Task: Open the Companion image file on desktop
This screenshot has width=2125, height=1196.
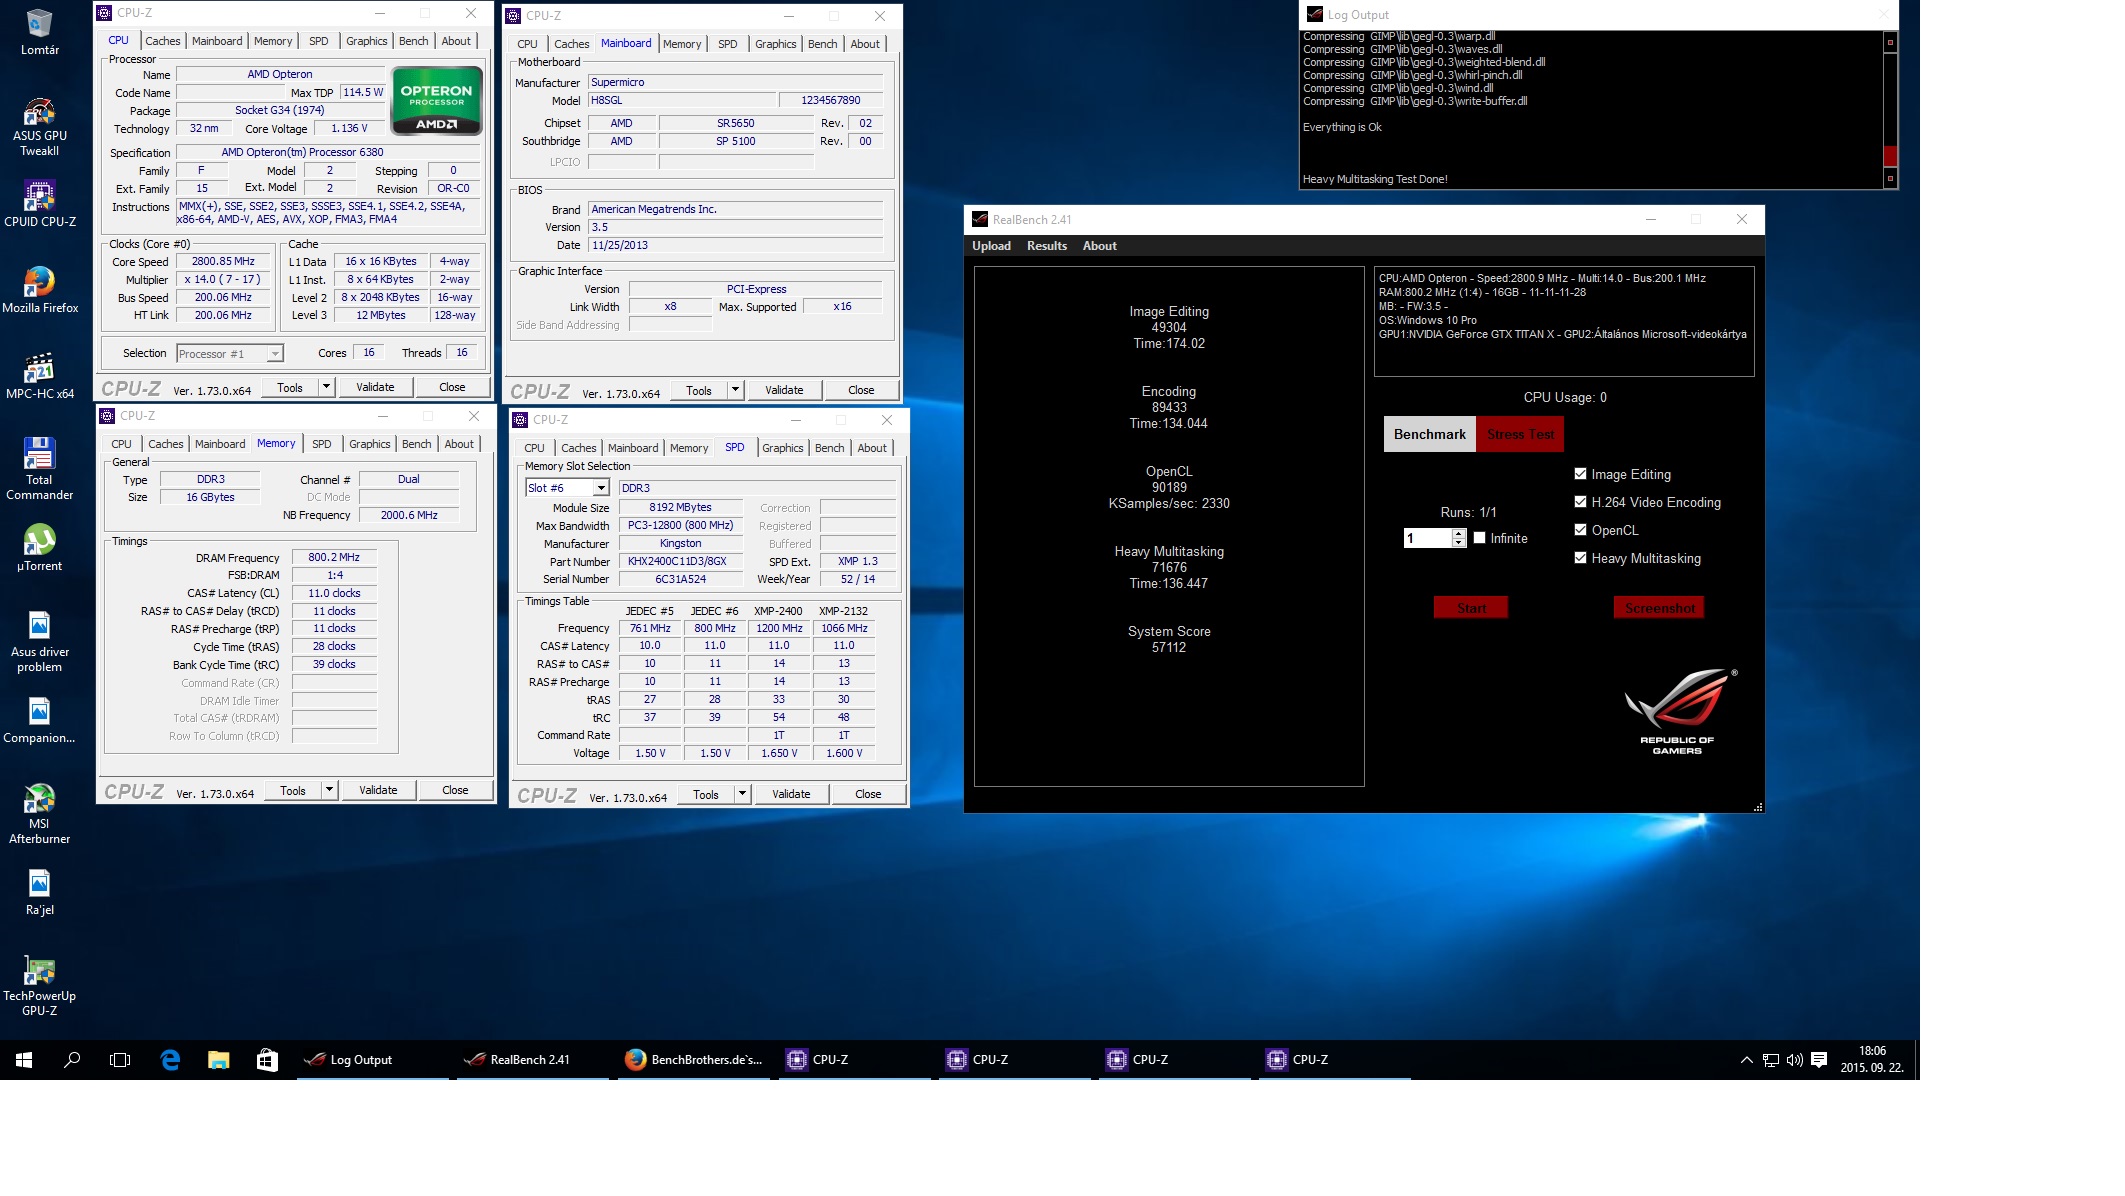Action: click(x=39, y=720)
